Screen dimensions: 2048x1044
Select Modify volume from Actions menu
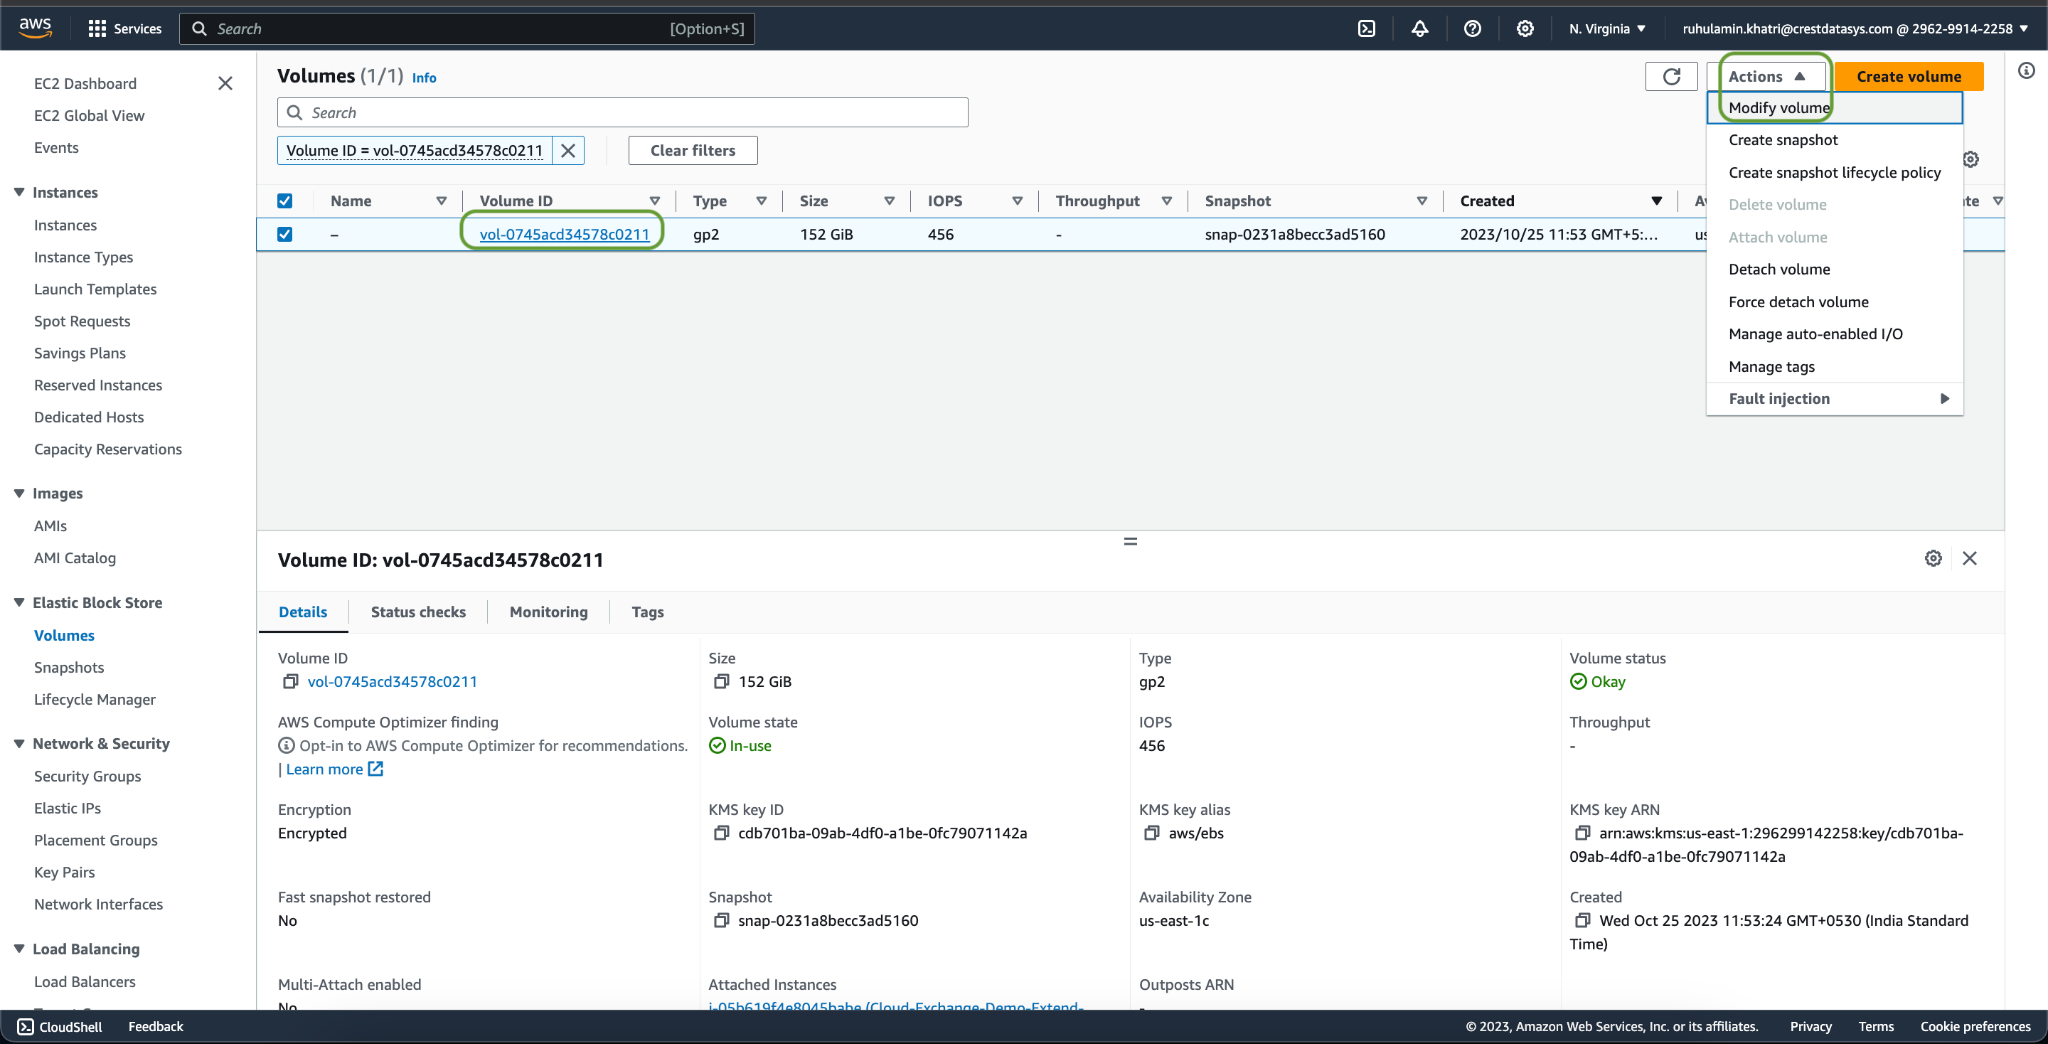(1835, 108)
